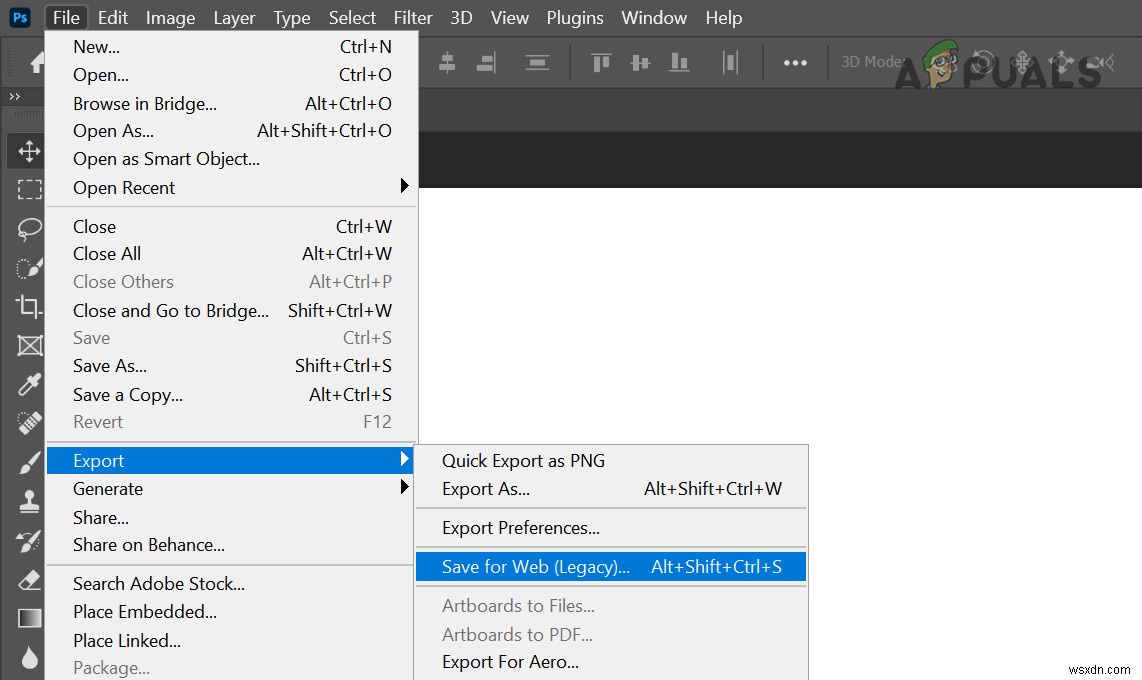Choose Close and Go to Bridge...
1142x680 pixels.
(x=232, y=311)
